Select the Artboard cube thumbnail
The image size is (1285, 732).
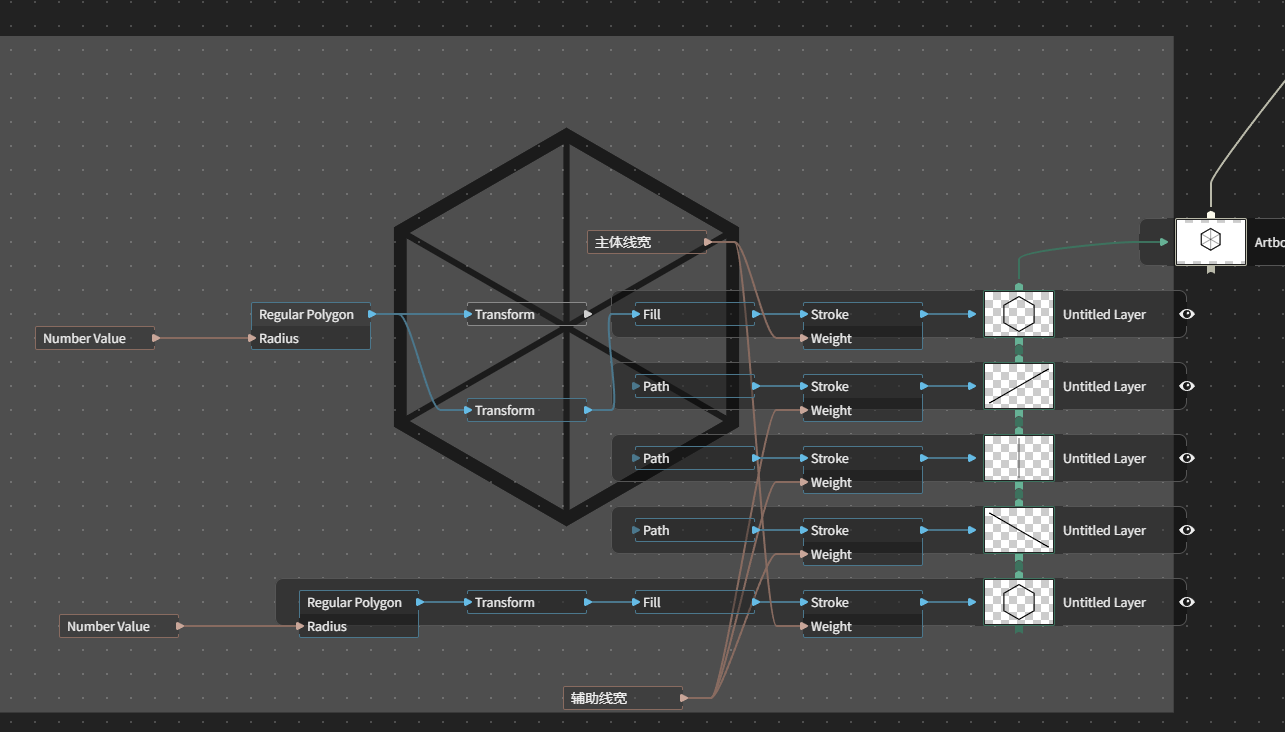pos(1211,241)
